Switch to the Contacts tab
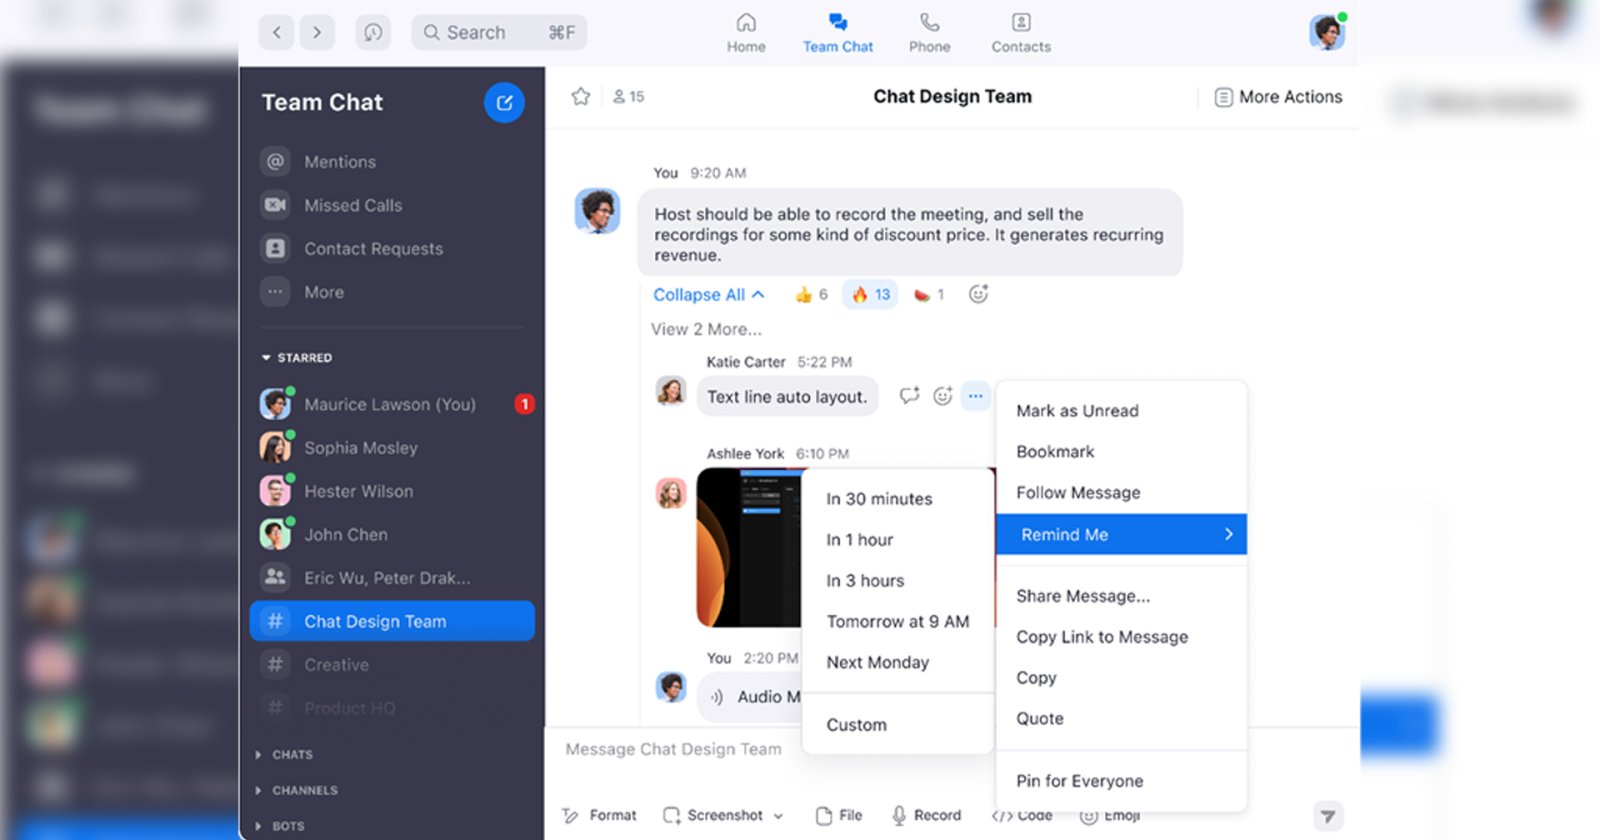This screenshot has height=840, width=1600. tap(1020, 33)
